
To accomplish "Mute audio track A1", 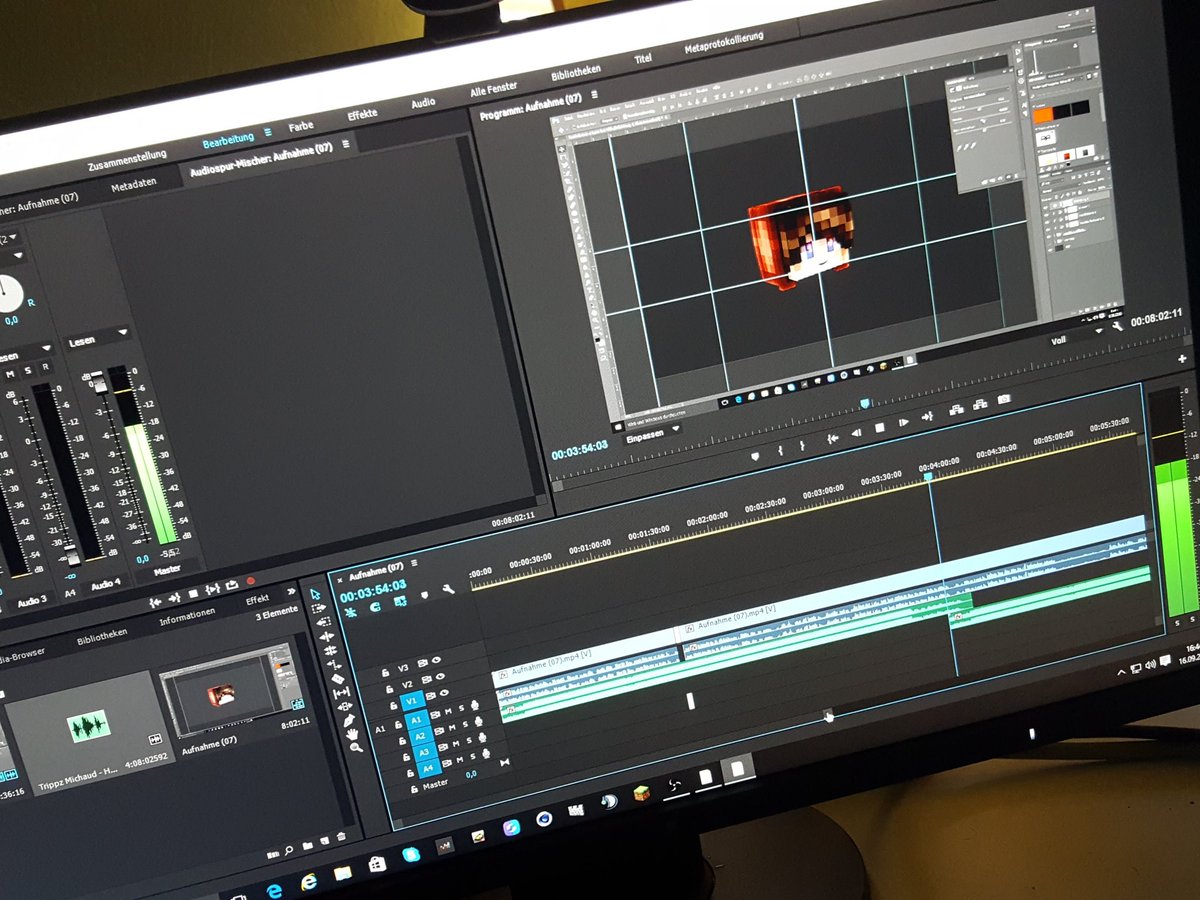I will coord(448,711).
